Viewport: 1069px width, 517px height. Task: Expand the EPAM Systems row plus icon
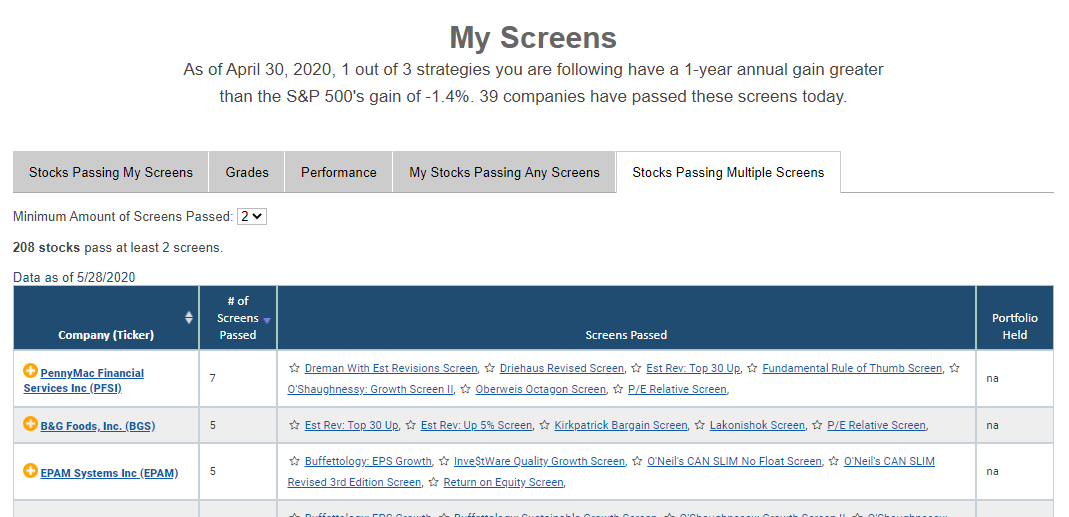(30, 471)
